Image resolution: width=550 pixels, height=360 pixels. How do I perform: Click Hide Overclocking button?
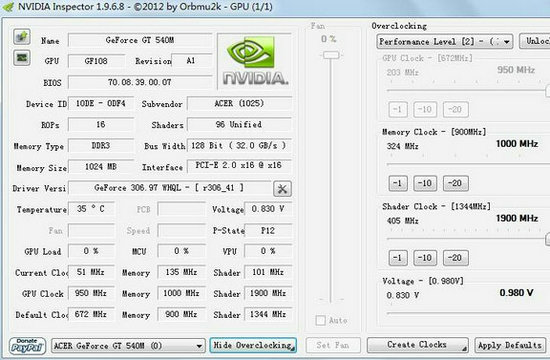click(253, 346)
